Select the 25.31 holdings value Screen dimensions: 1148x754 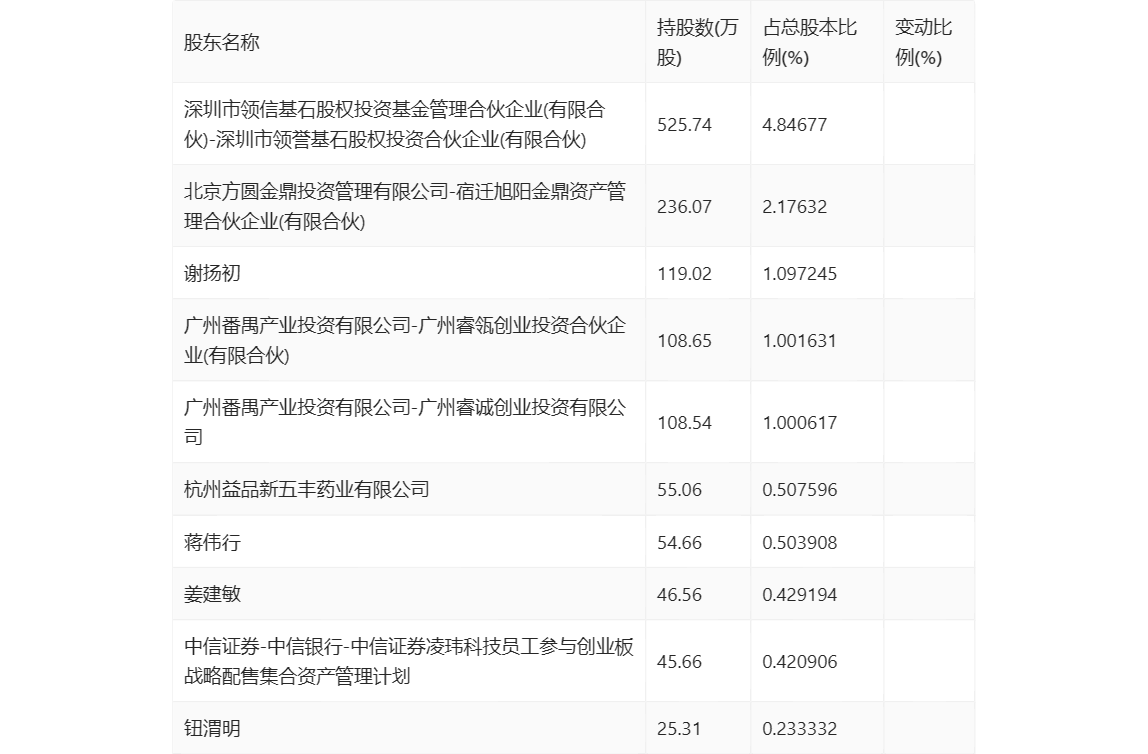(x=679, y=728)
